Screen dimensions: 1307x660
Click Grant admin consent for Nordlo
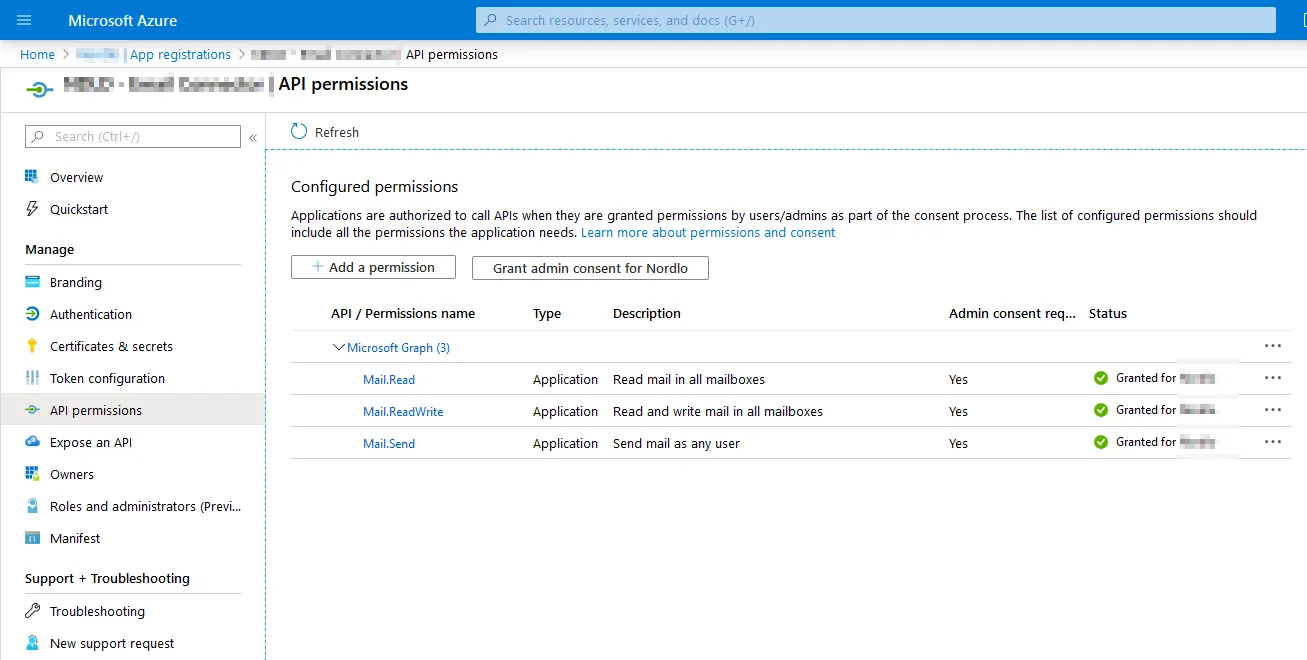click(590, 268)
